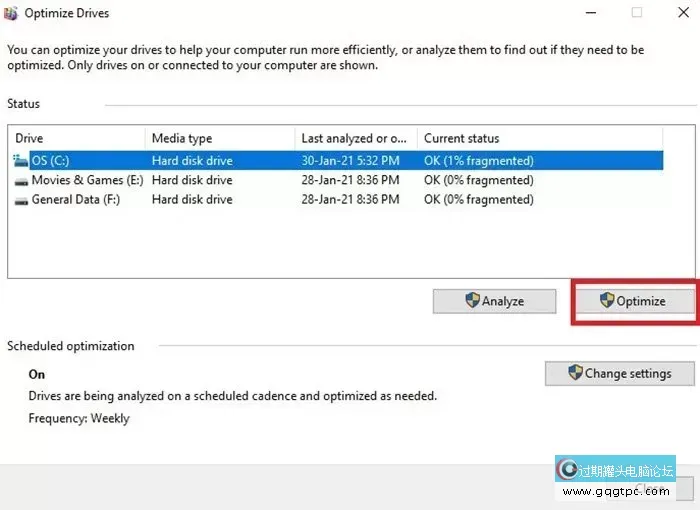Viewport: 700px width, 510px height.
Task: Select the Movies & Games (E:) drive name
Action: coord(88,180)
